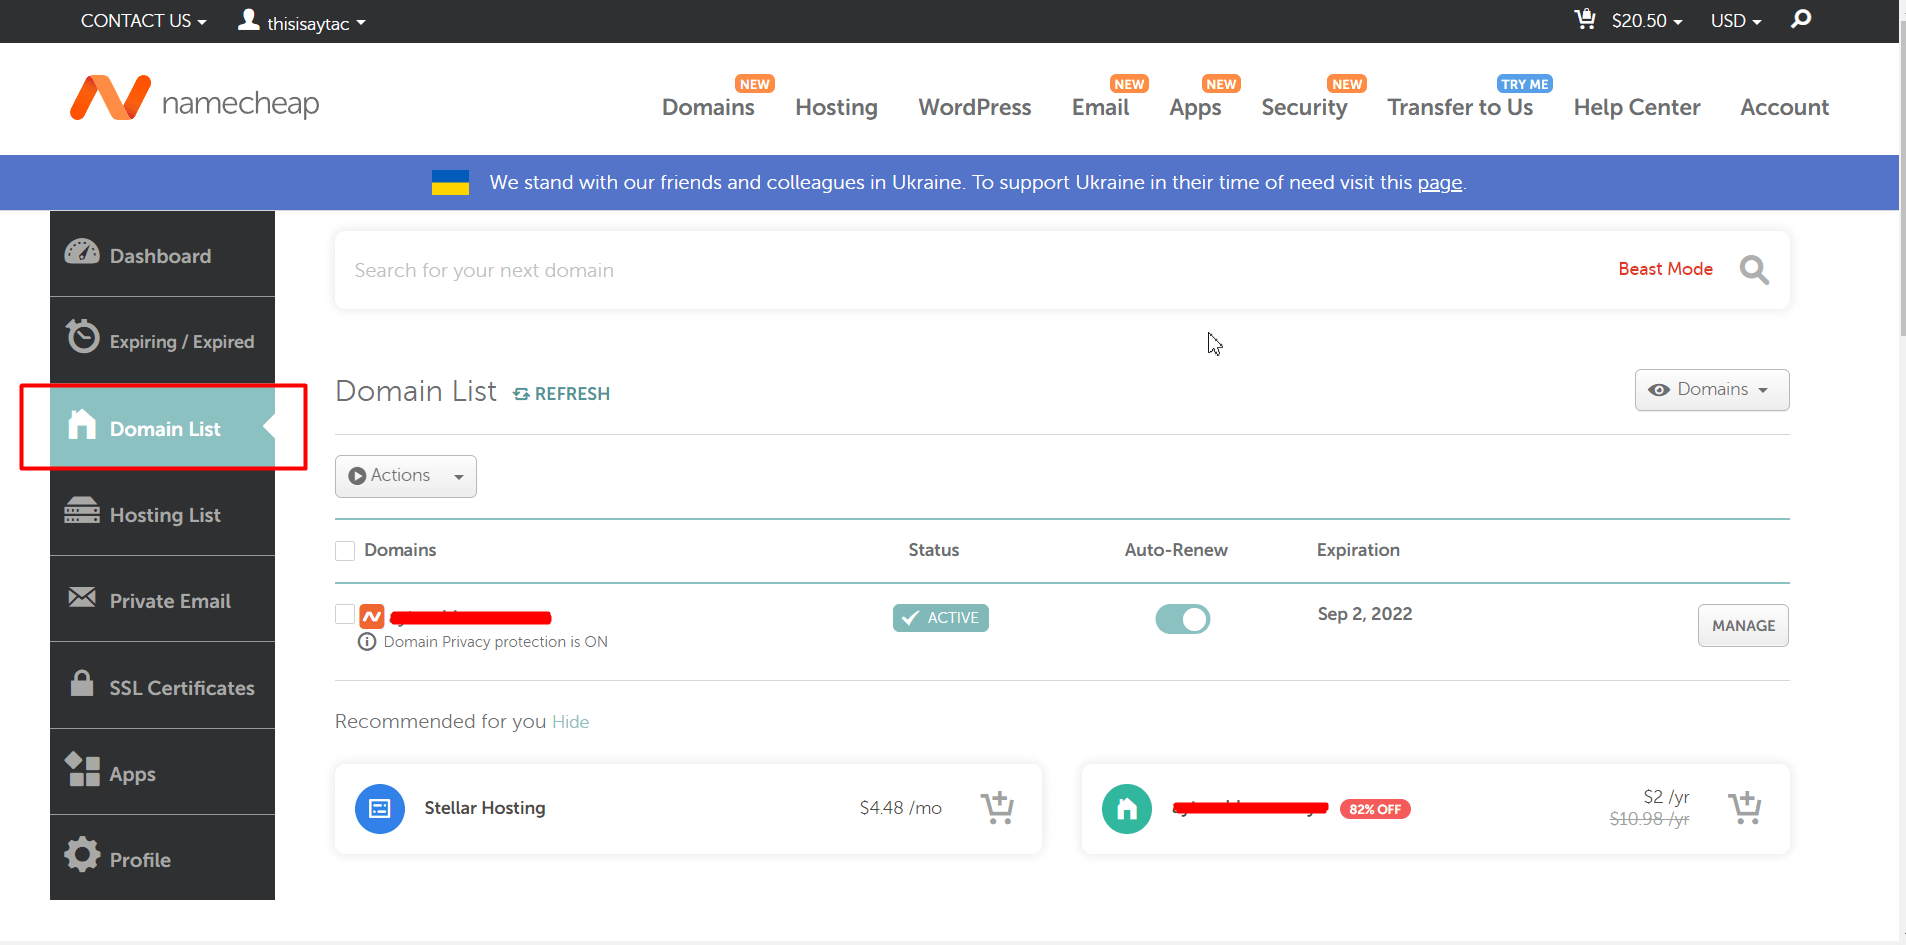The image size is (1906, 945).
Task: Click the Auto-Renew column header
Action: click(x=1176, y=550)
